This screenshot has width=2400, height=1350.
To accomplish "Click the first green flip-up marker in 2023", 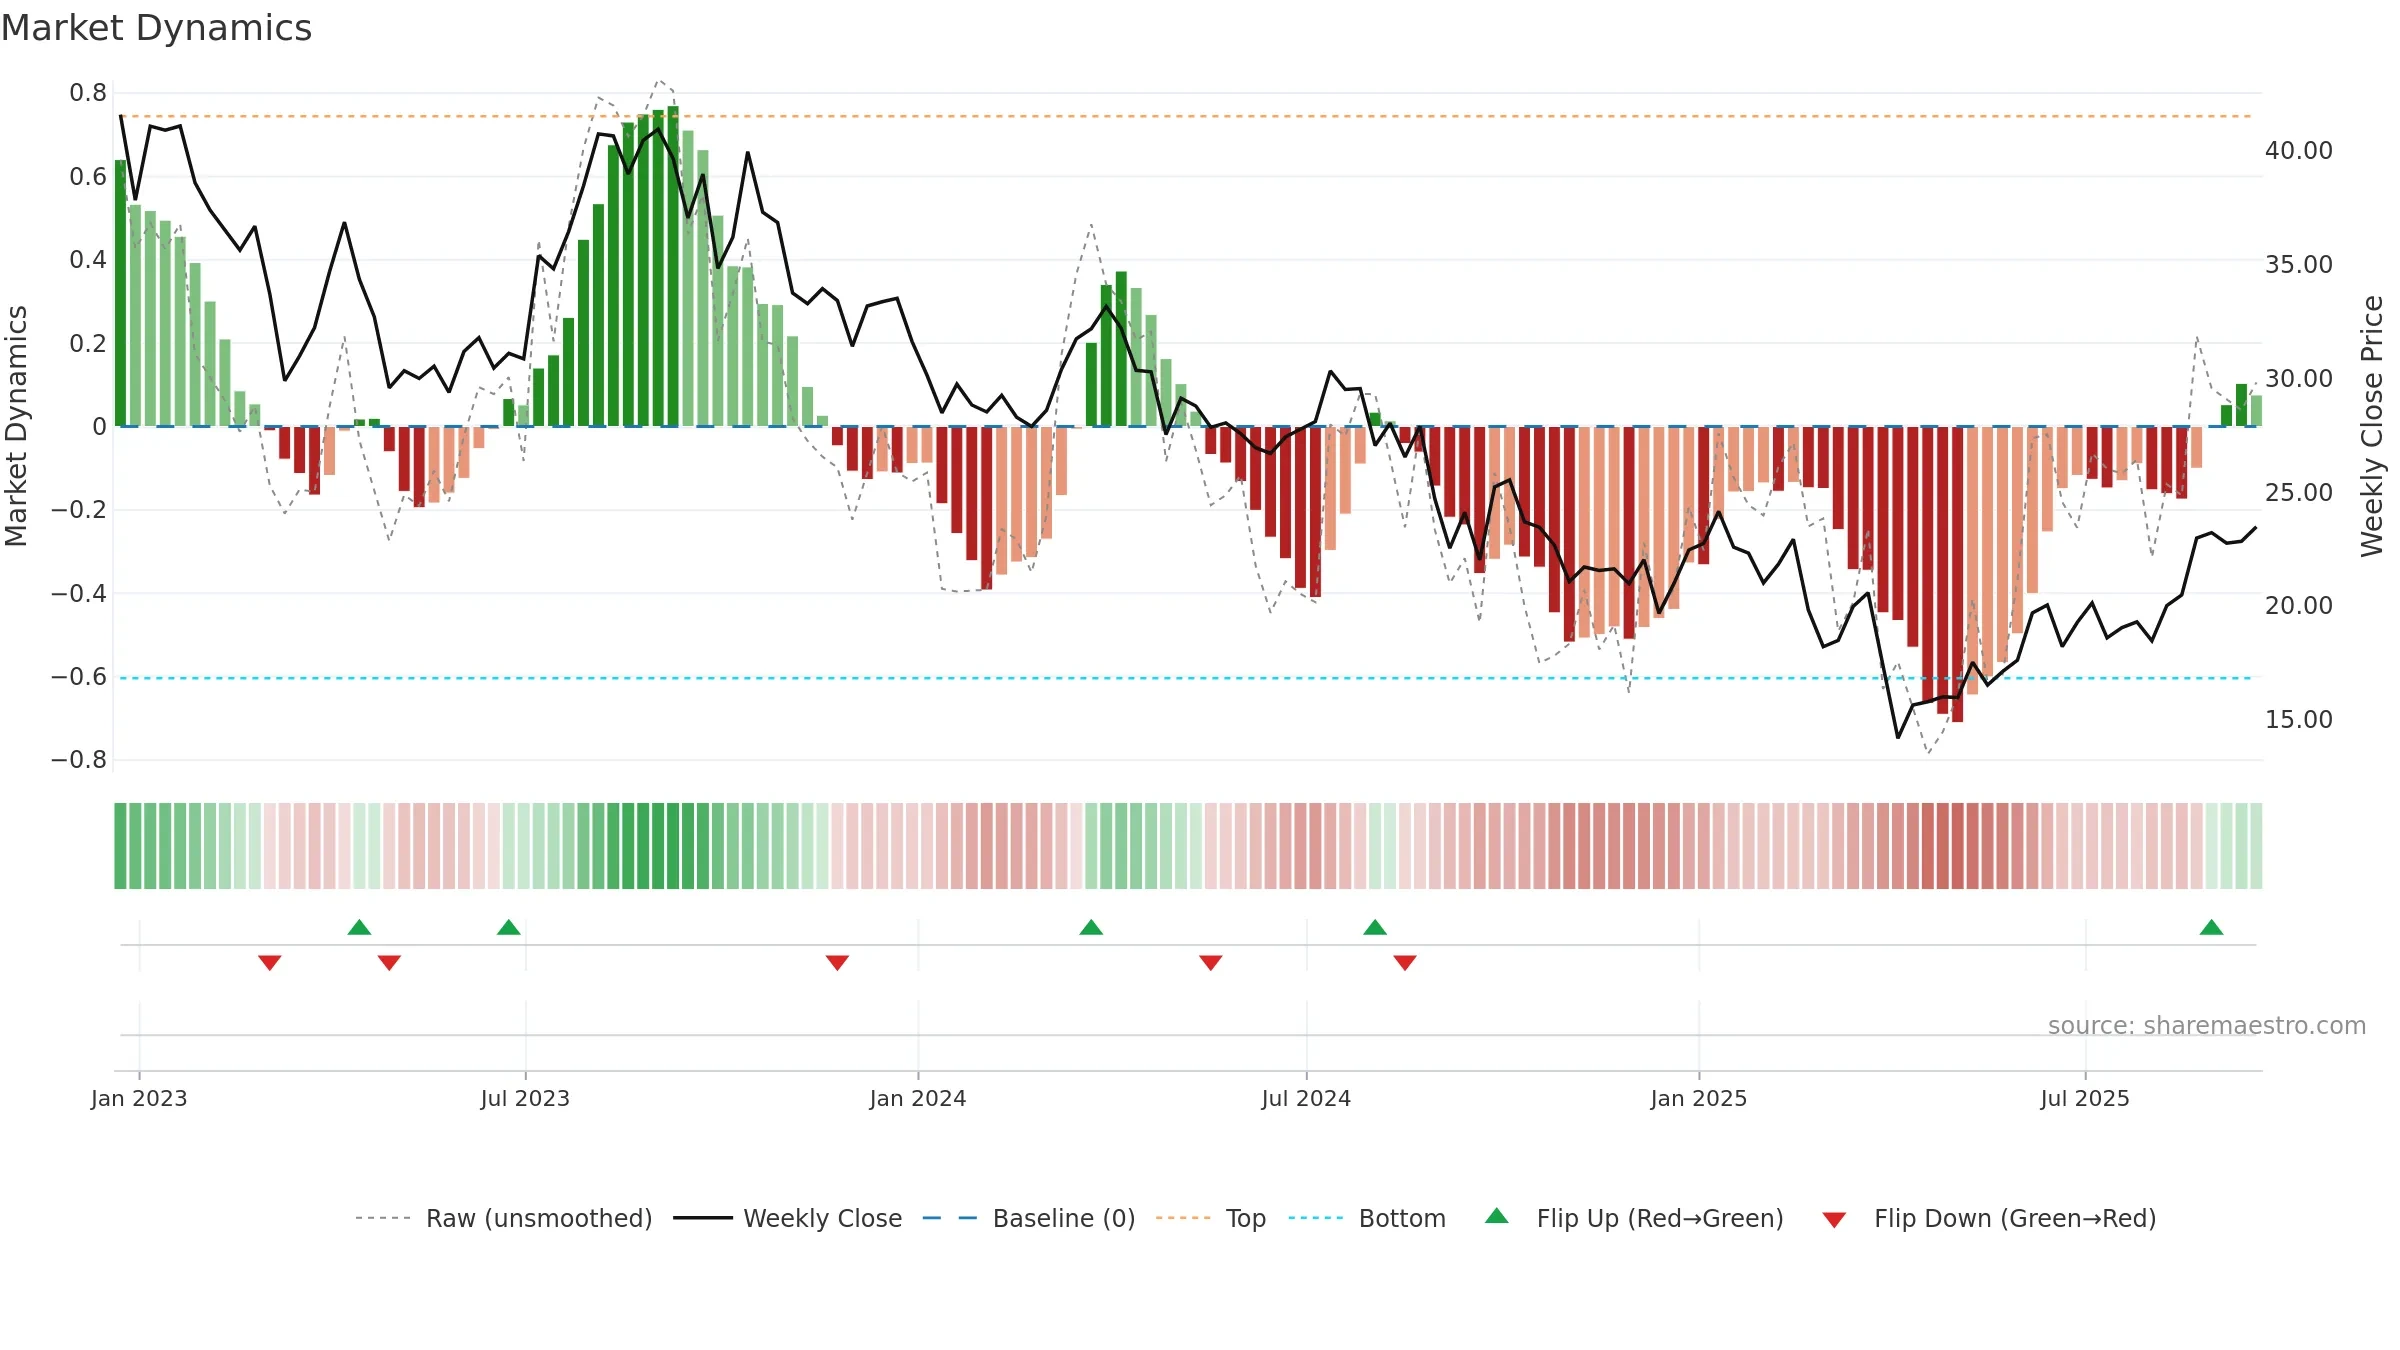I will (x=360, y=927).
